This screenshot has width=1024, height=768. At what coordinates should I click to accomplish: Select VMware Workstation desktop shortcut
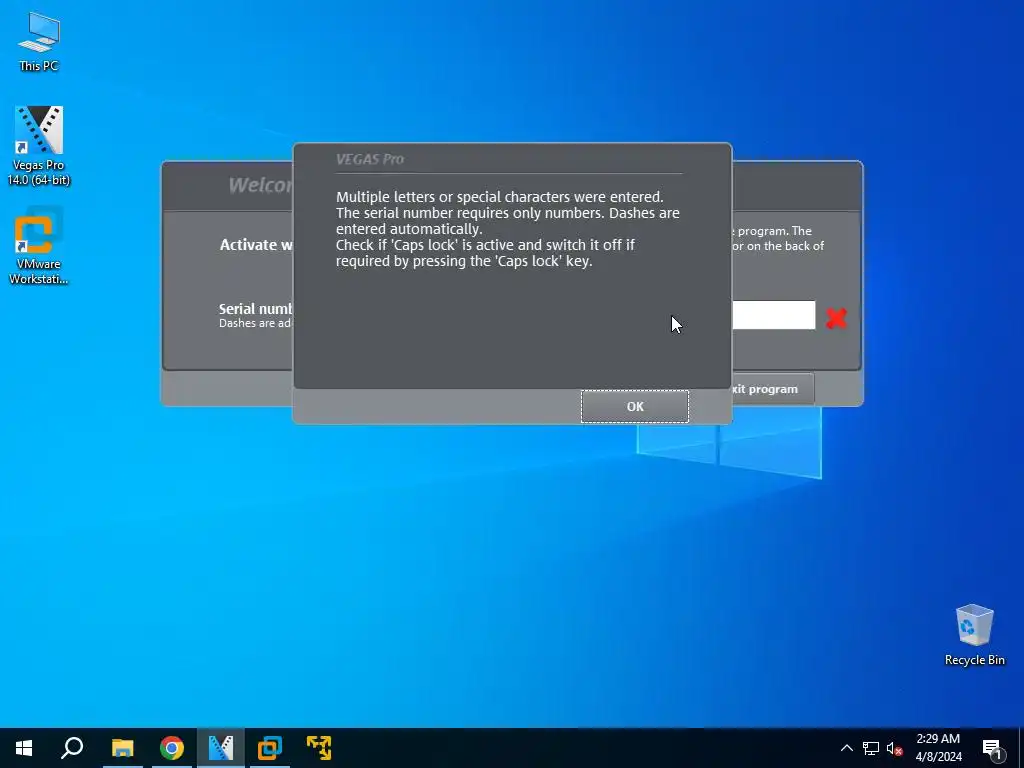(x=39, y=246)
